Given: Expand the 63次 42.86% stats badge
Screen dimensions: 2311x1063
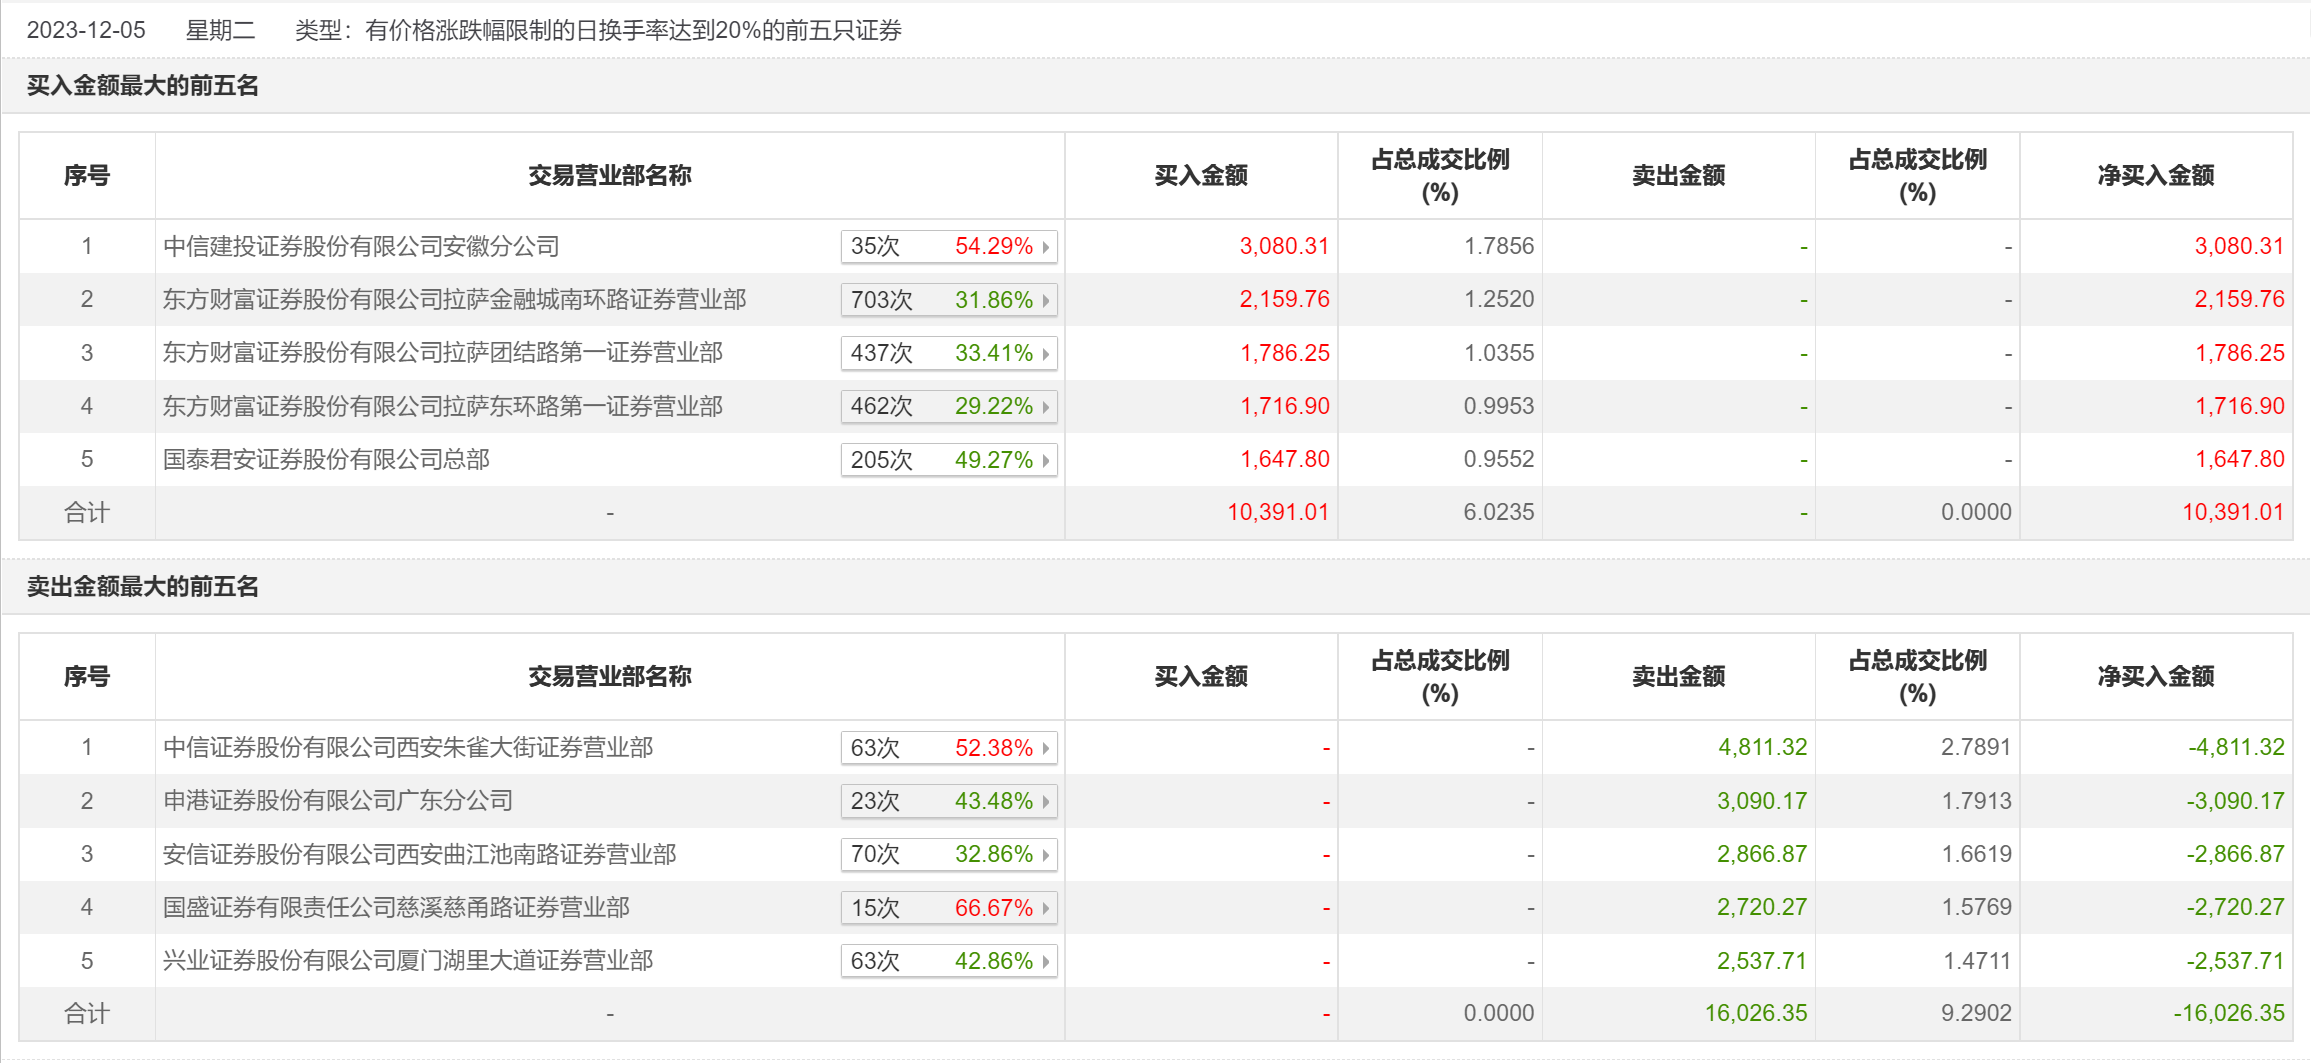Looking at the screenshot, I should click(949, 961).
